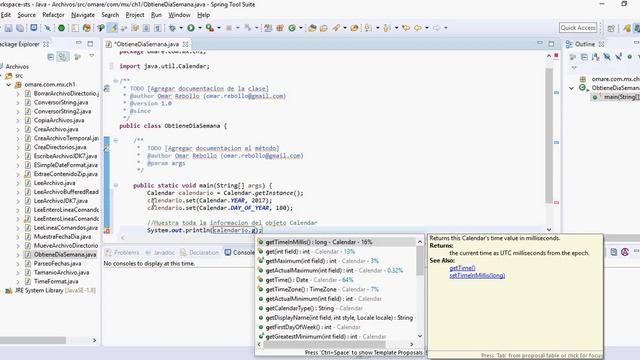This screenshot has width=640, height=360.
Task: Click the Open Type toolbar icon
Action: pyautogui.click(x=312, y=28)
